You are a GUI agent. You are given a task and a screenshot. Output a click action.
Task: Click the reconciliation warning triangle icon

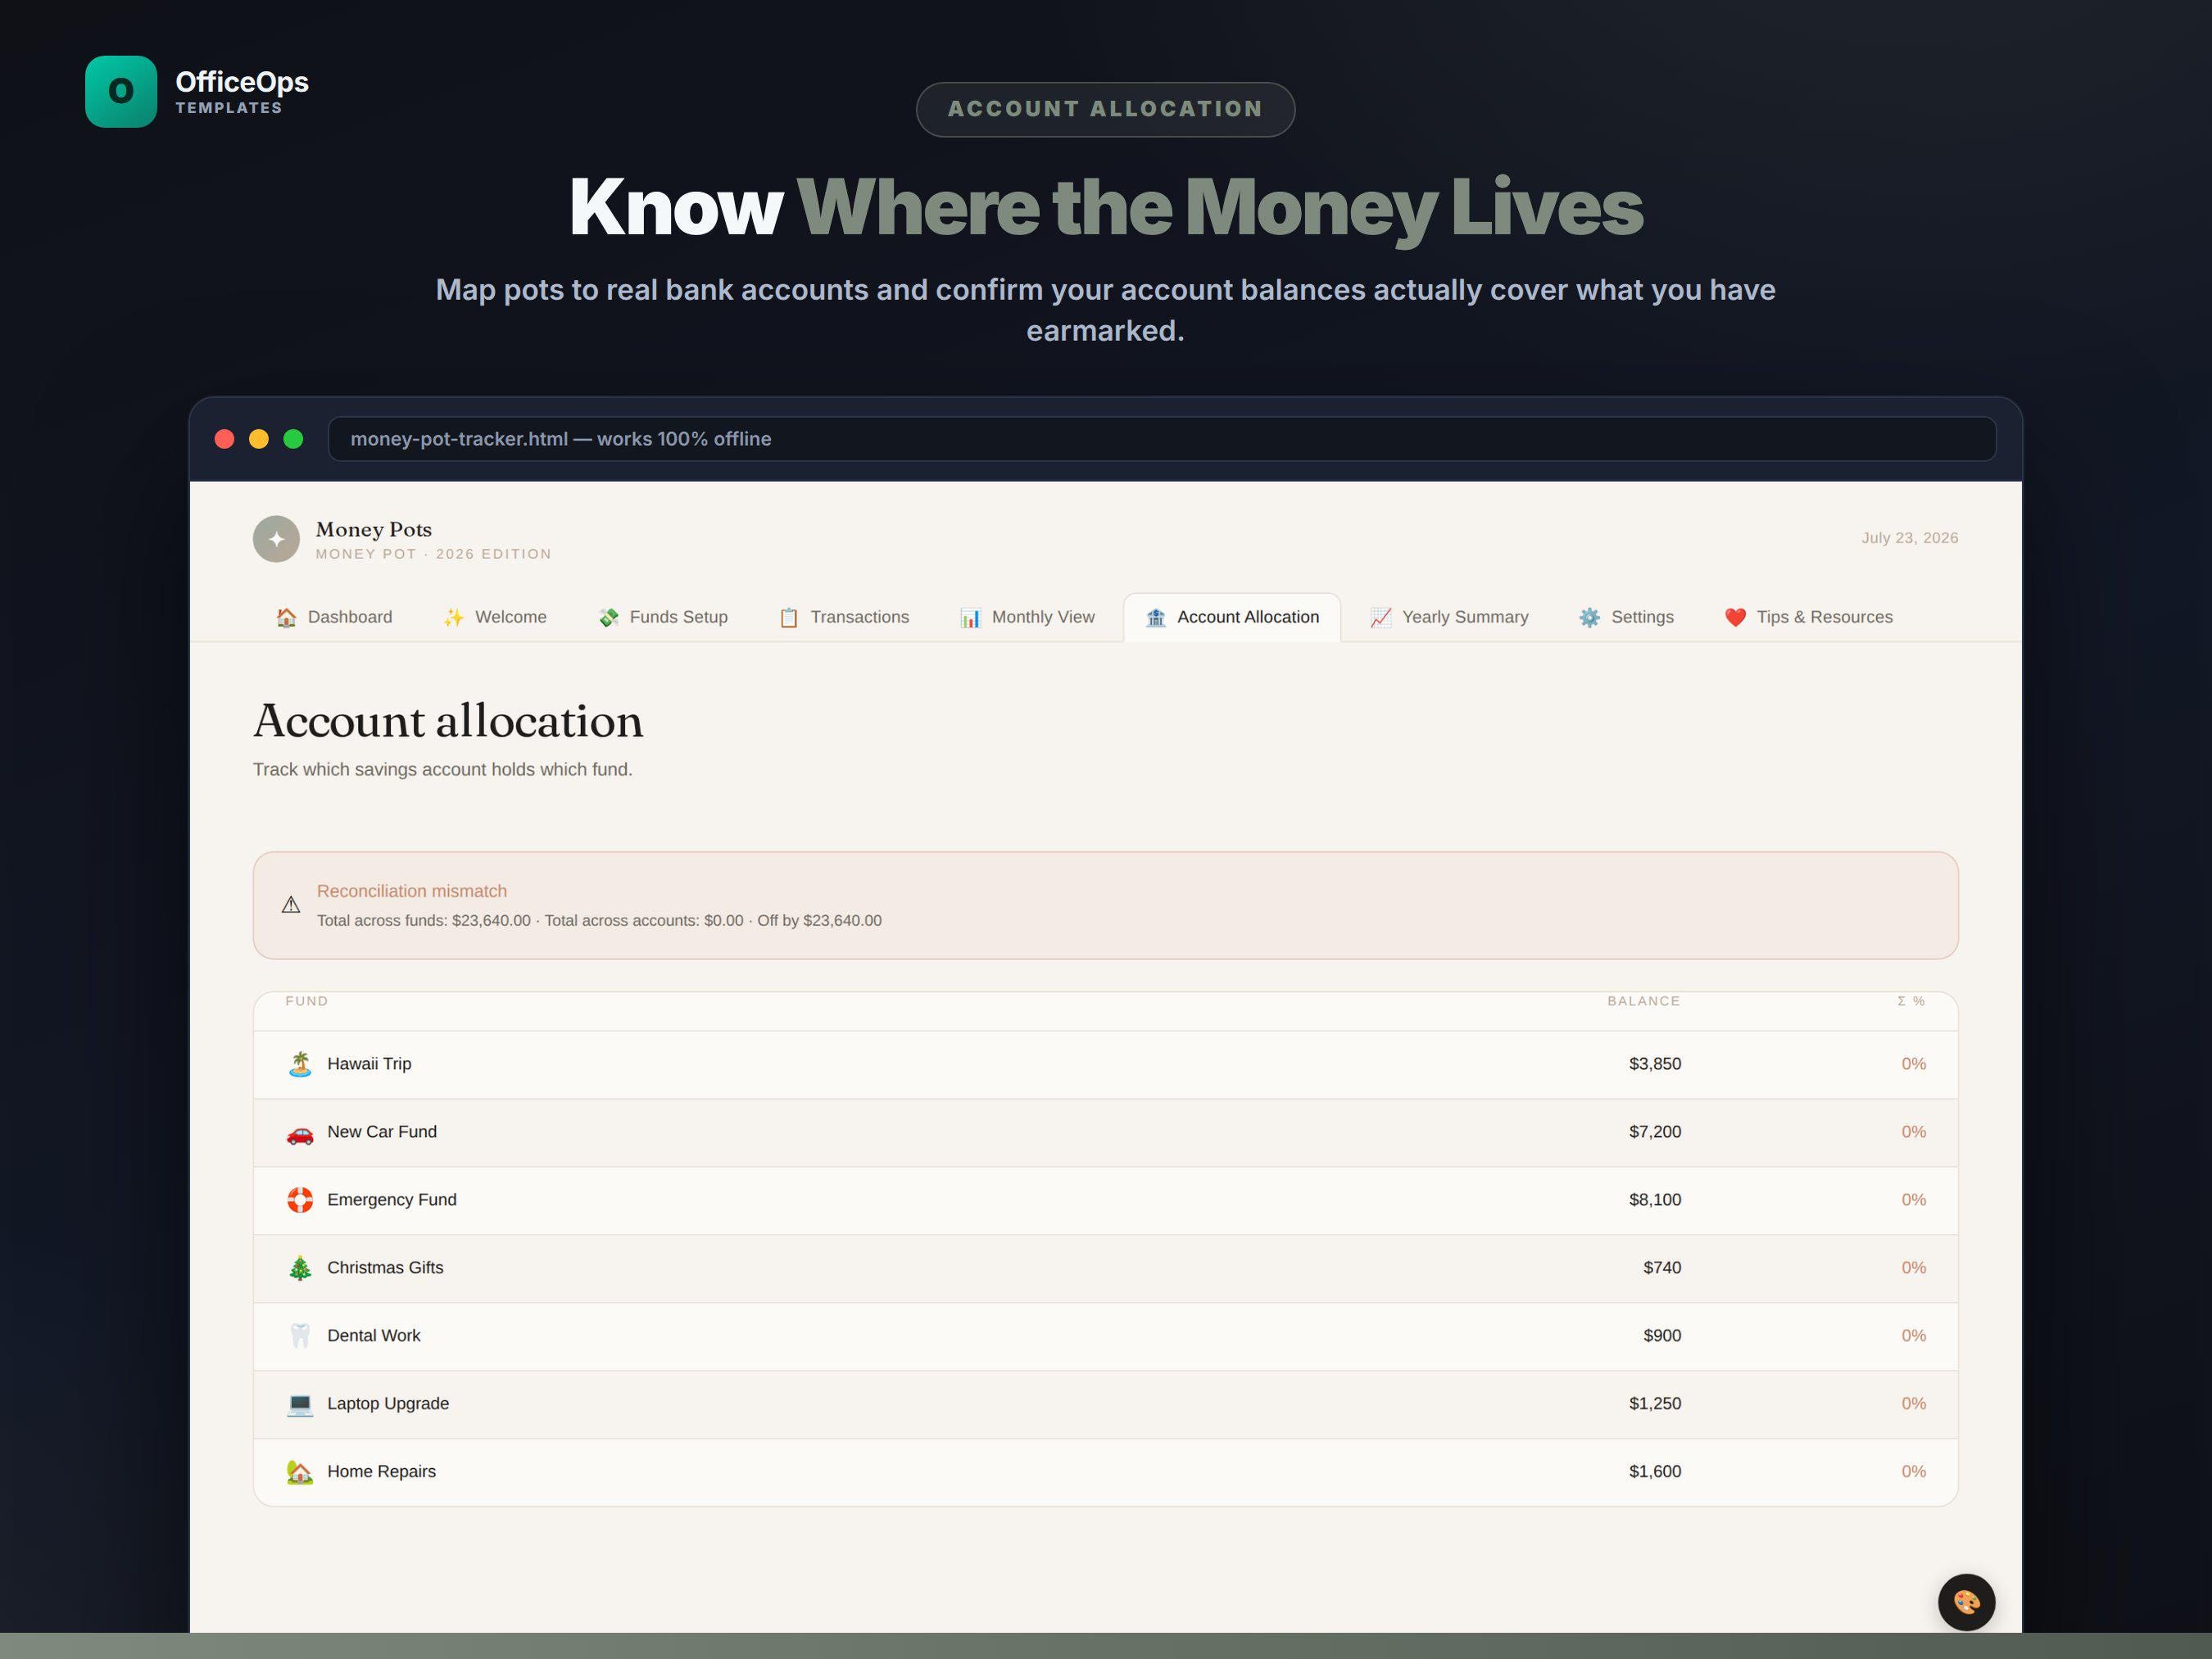click(291, 905)
